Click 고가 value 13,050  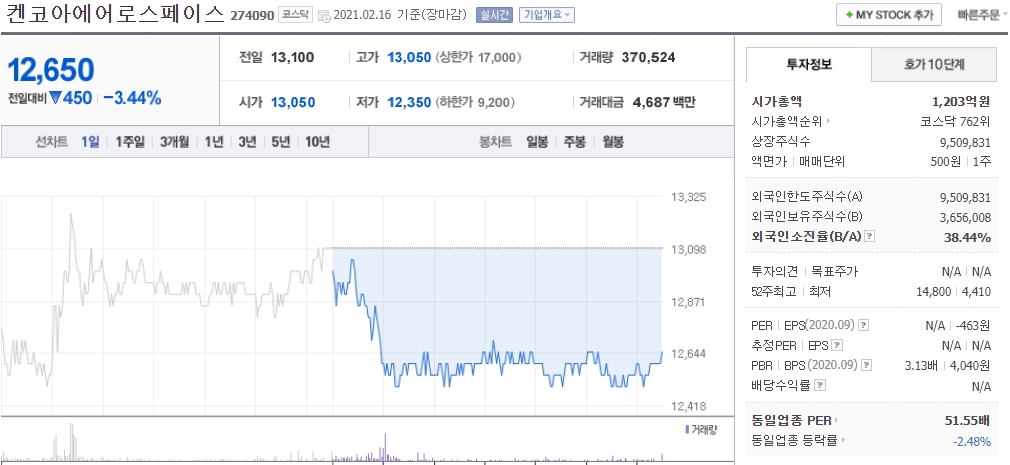pos(409,57)
